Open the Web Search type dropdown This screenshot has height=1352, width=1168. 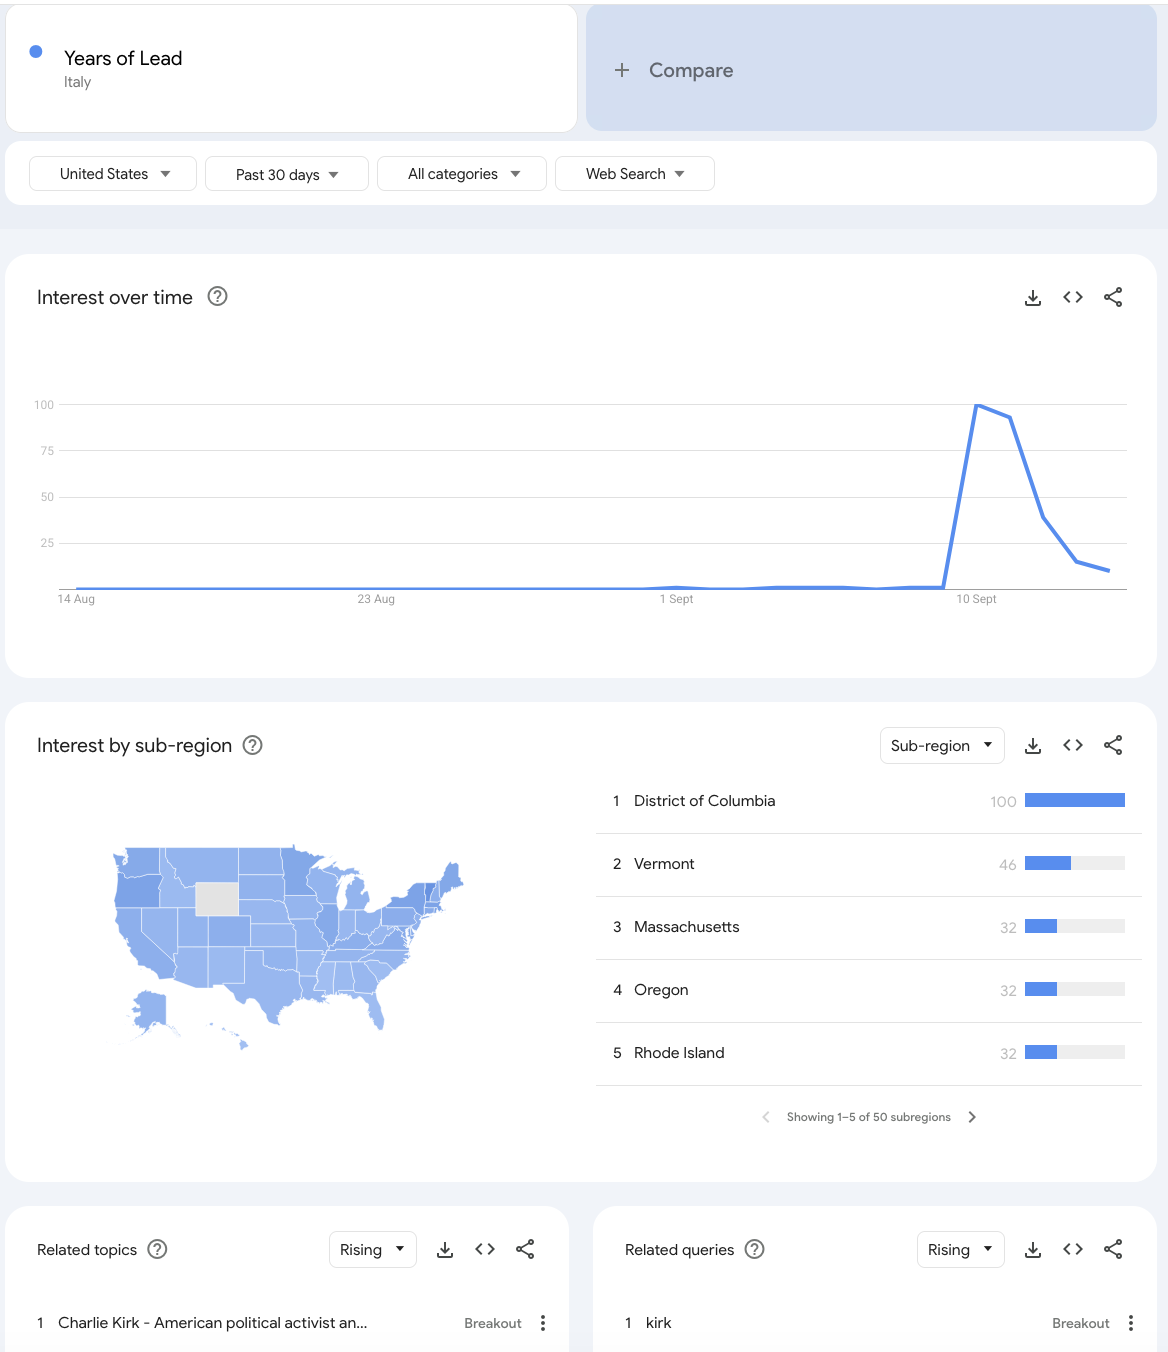(635, 174)
